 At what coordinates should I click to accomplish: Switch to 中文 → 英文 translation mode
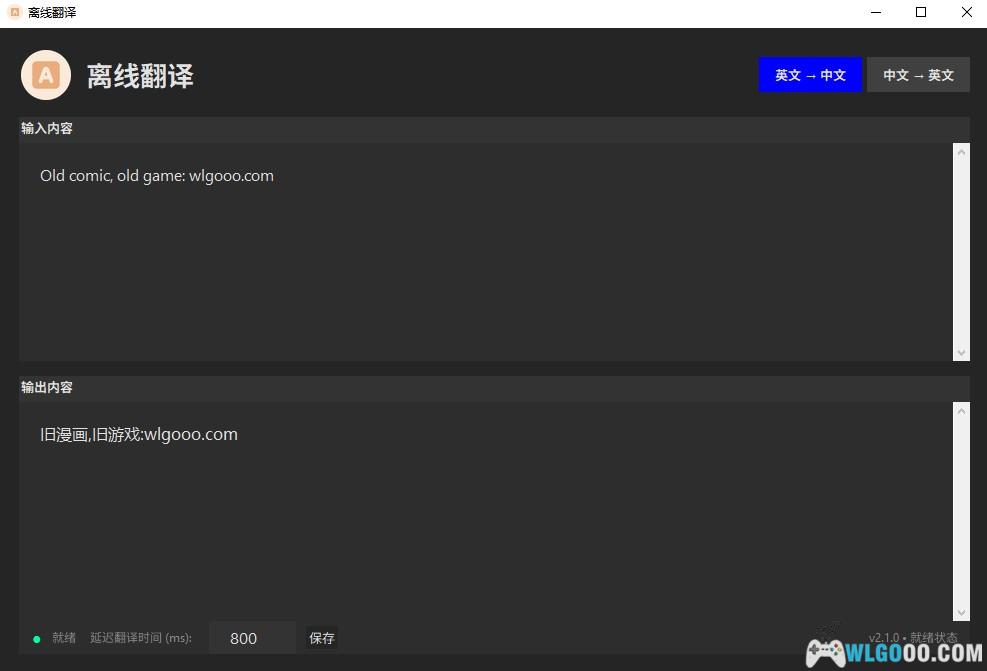pos(918,75)
